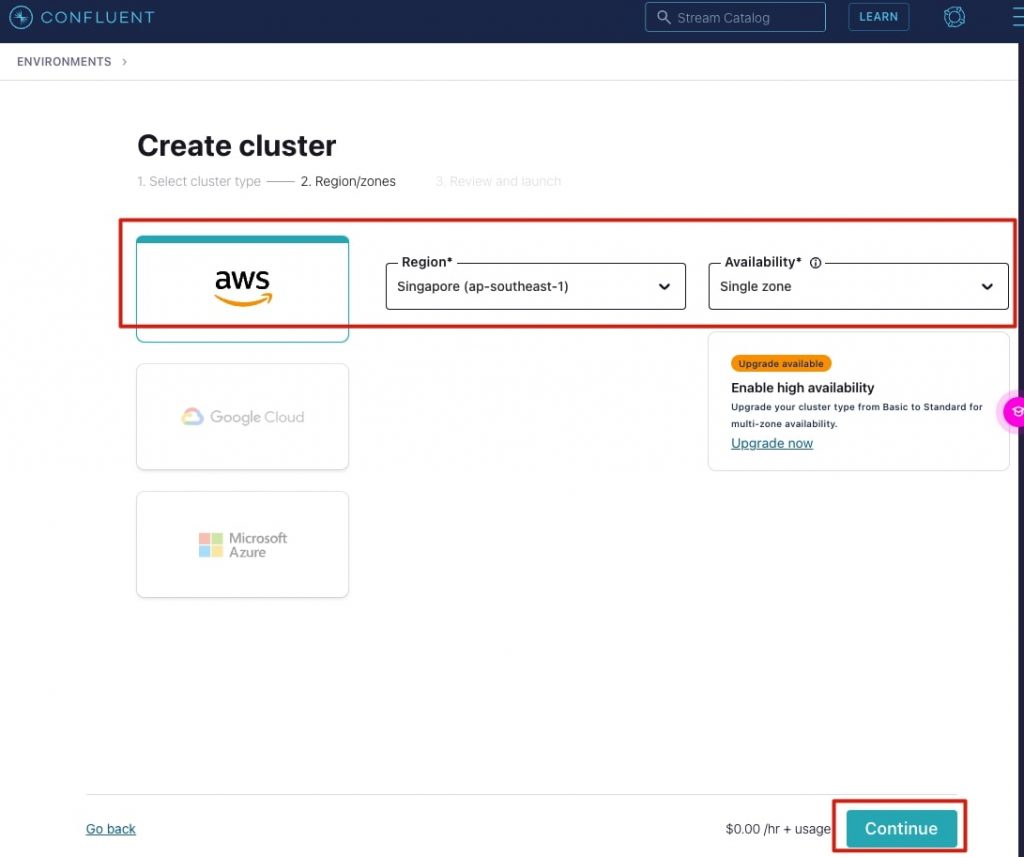This screenshot has height=857, width=1024.
Task: Open the support headset icon
Action: coord(954,16)
